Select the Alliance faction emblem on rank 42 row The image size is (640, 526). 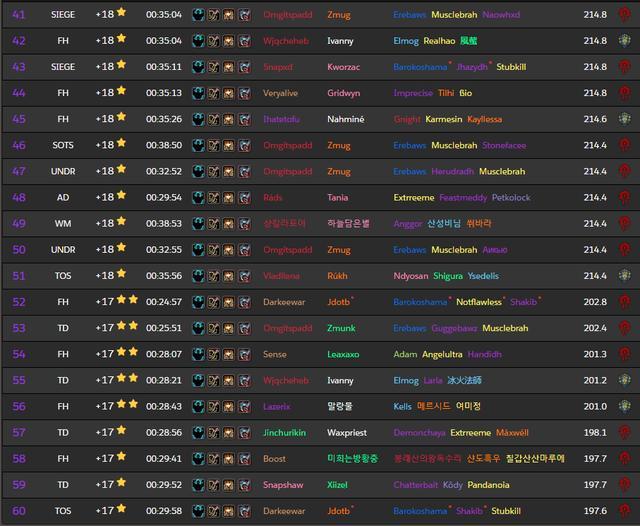tap(625, 41)
